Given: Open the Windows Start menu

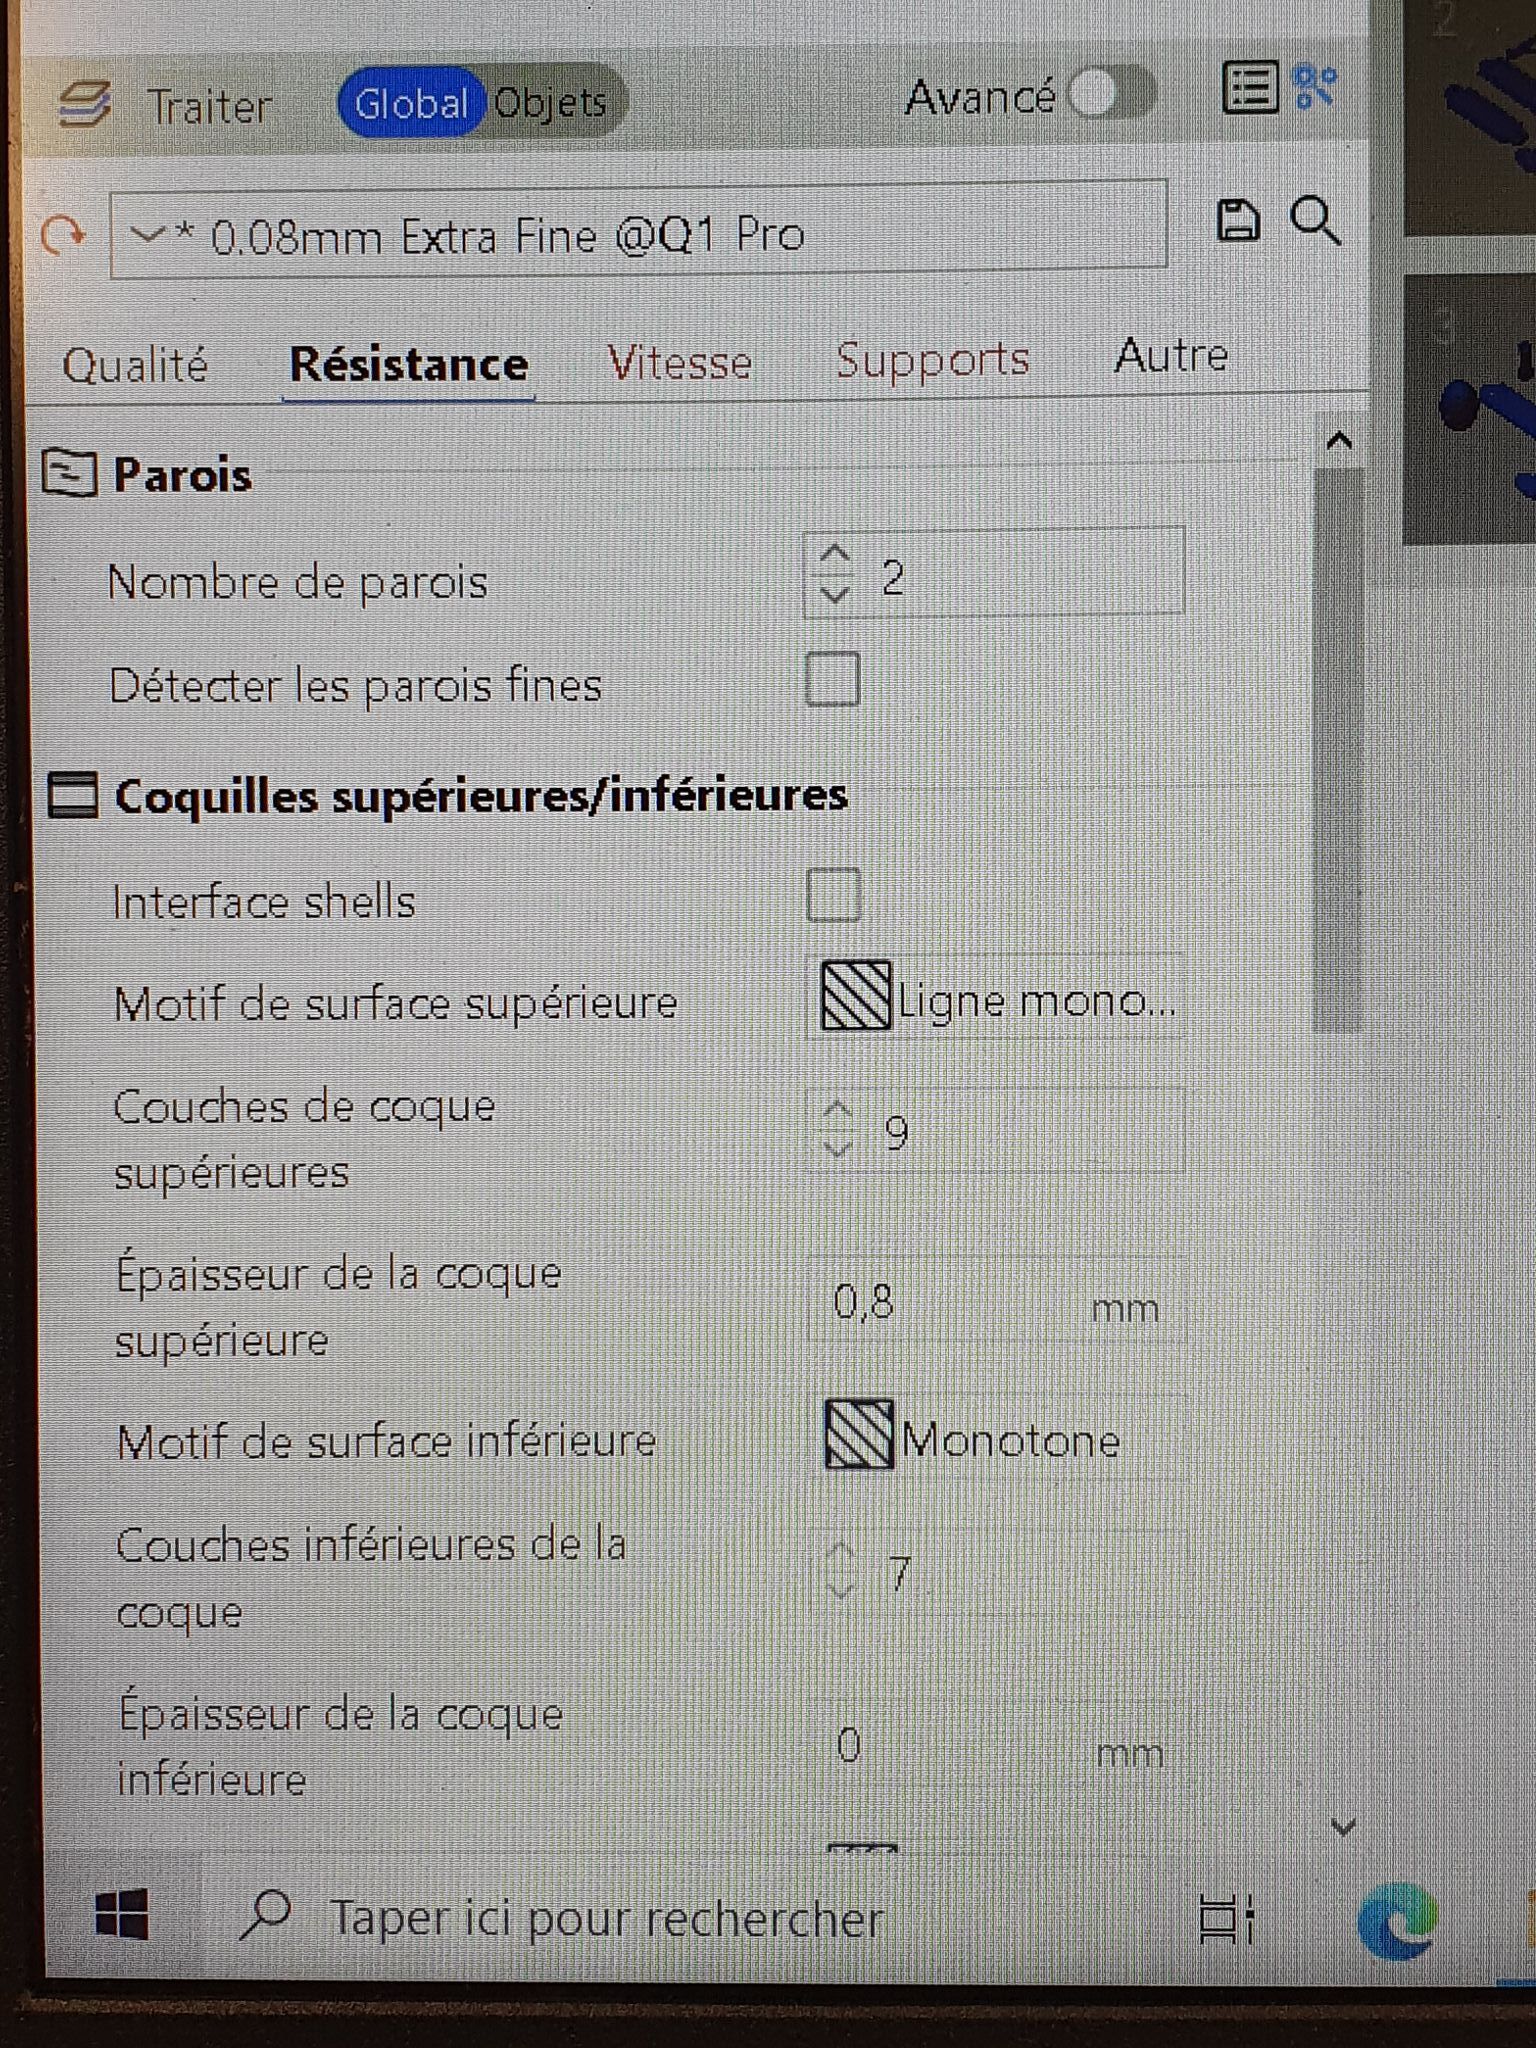Looking at the screenshot, I should coord(122,1915).
